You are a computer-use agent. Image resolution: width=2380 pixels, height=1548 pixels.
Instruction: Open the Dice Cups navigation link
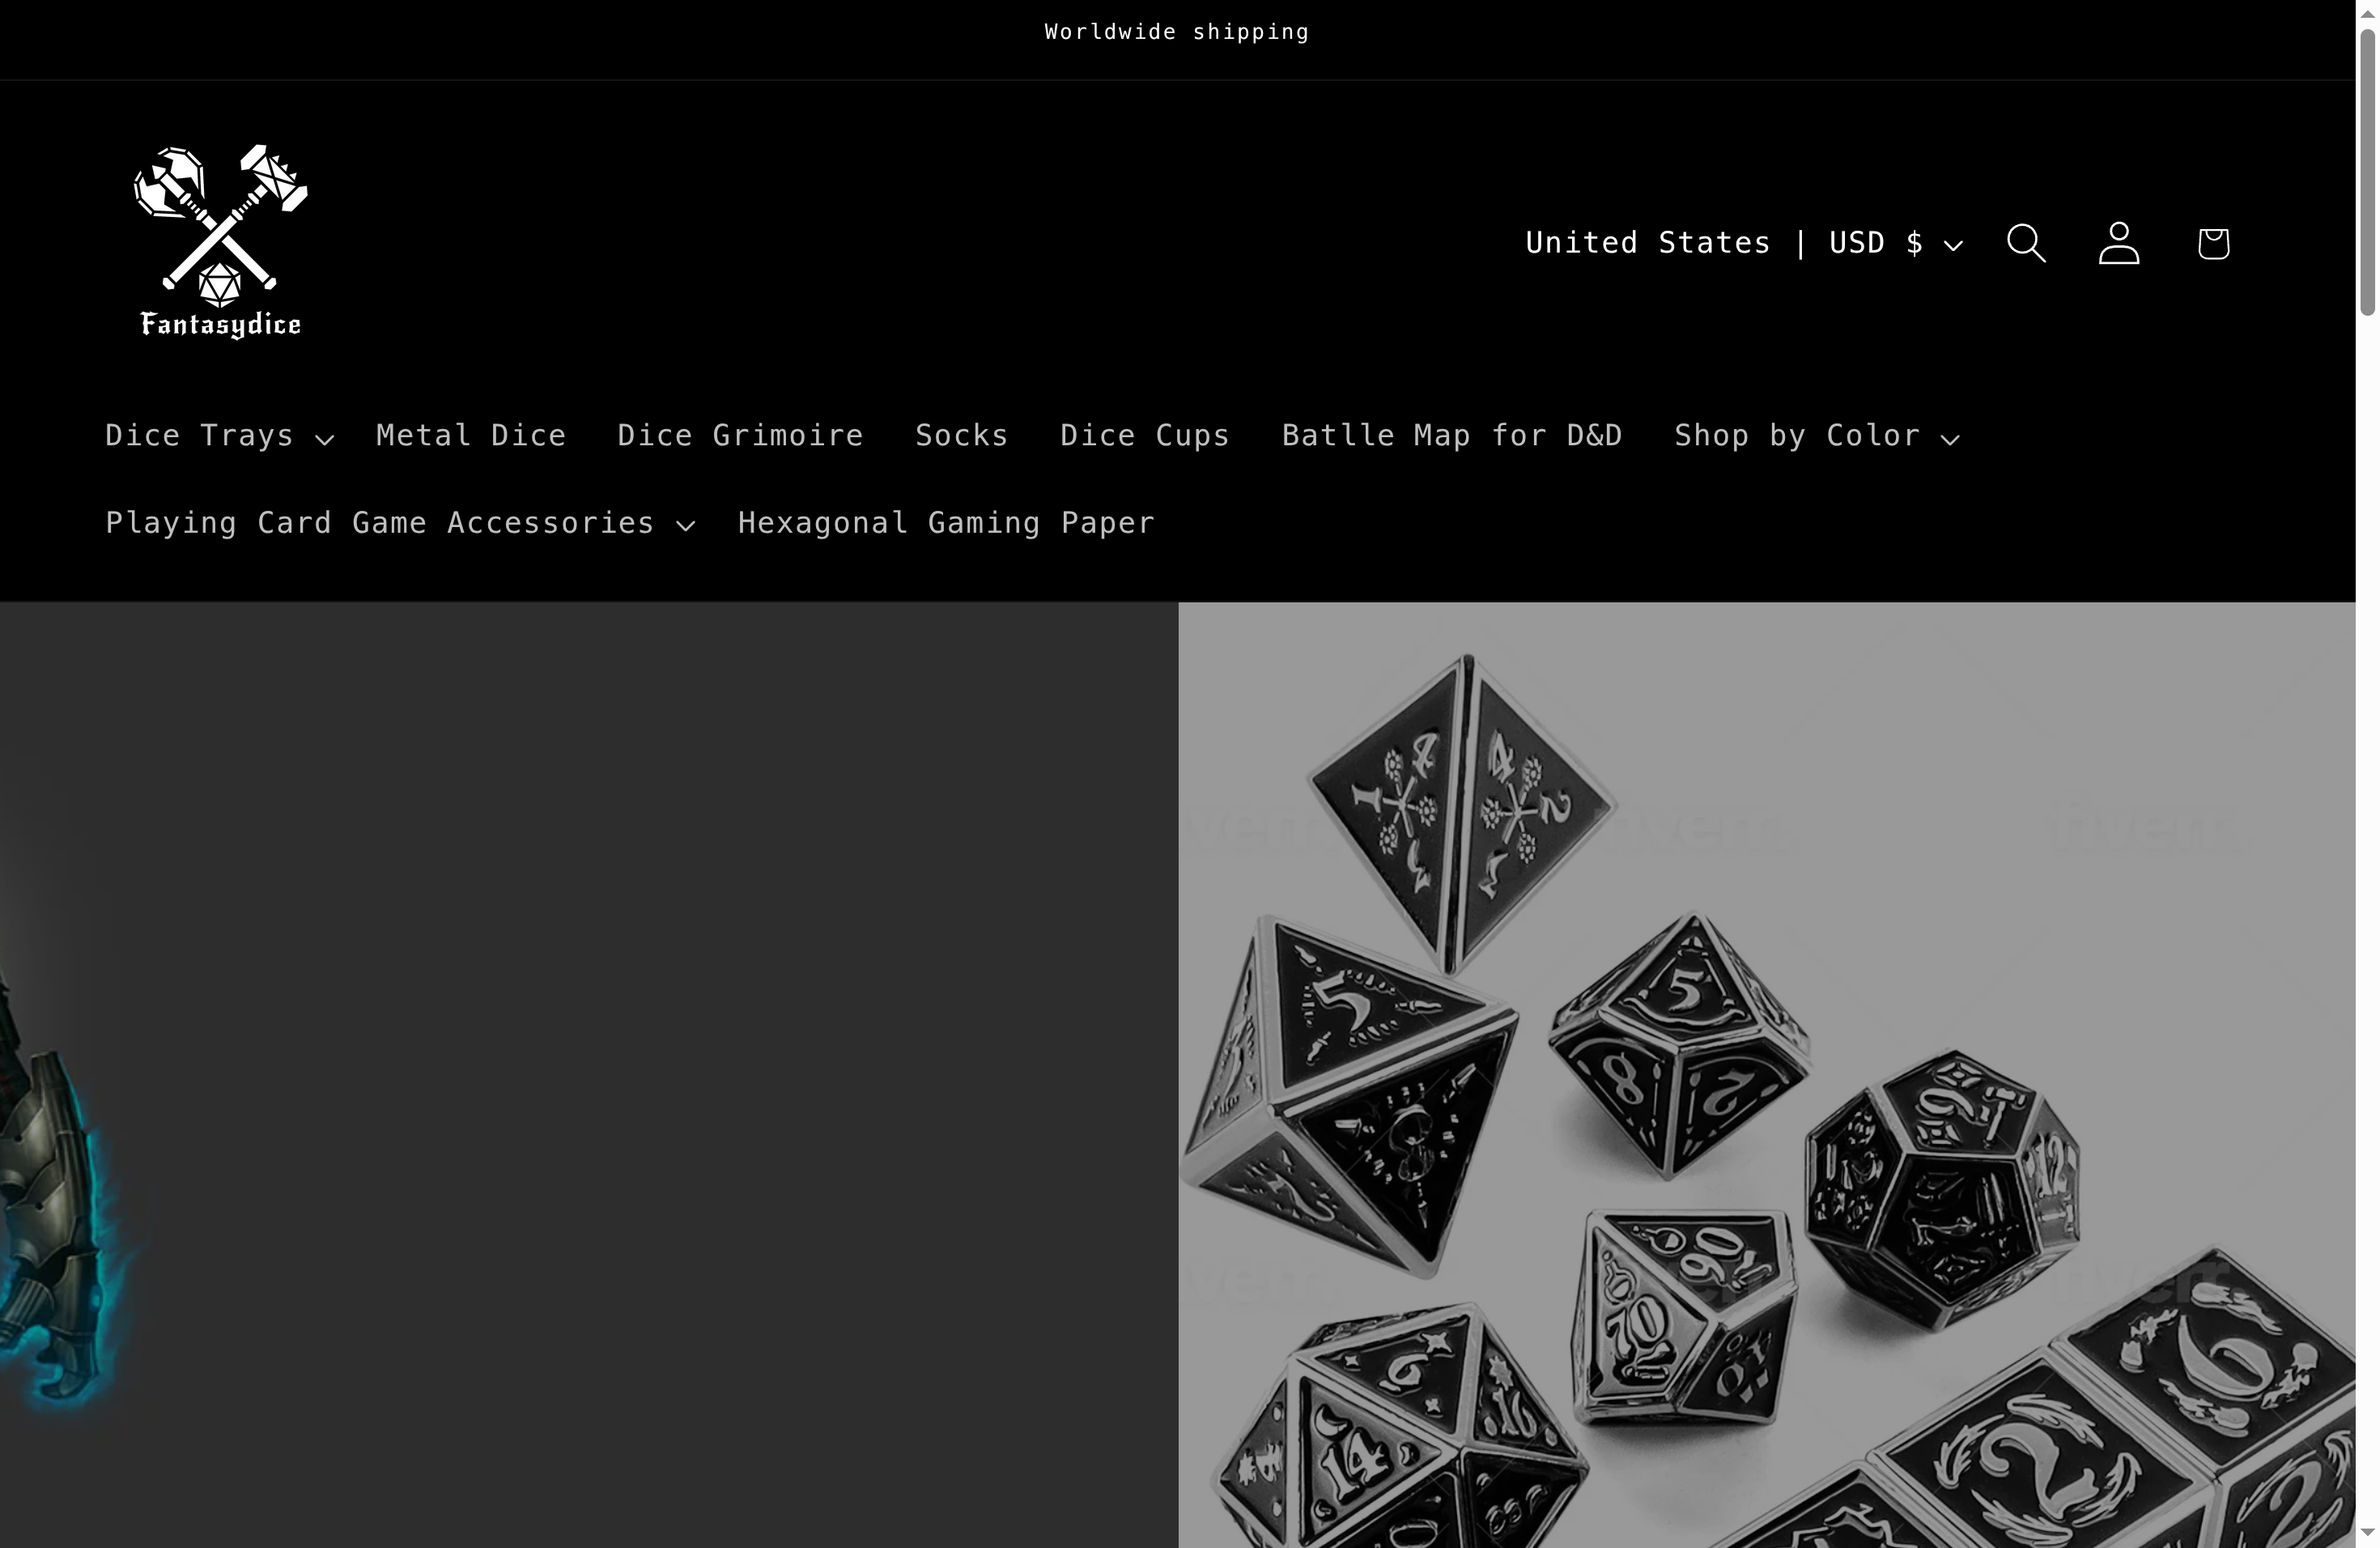point(1144,436)
